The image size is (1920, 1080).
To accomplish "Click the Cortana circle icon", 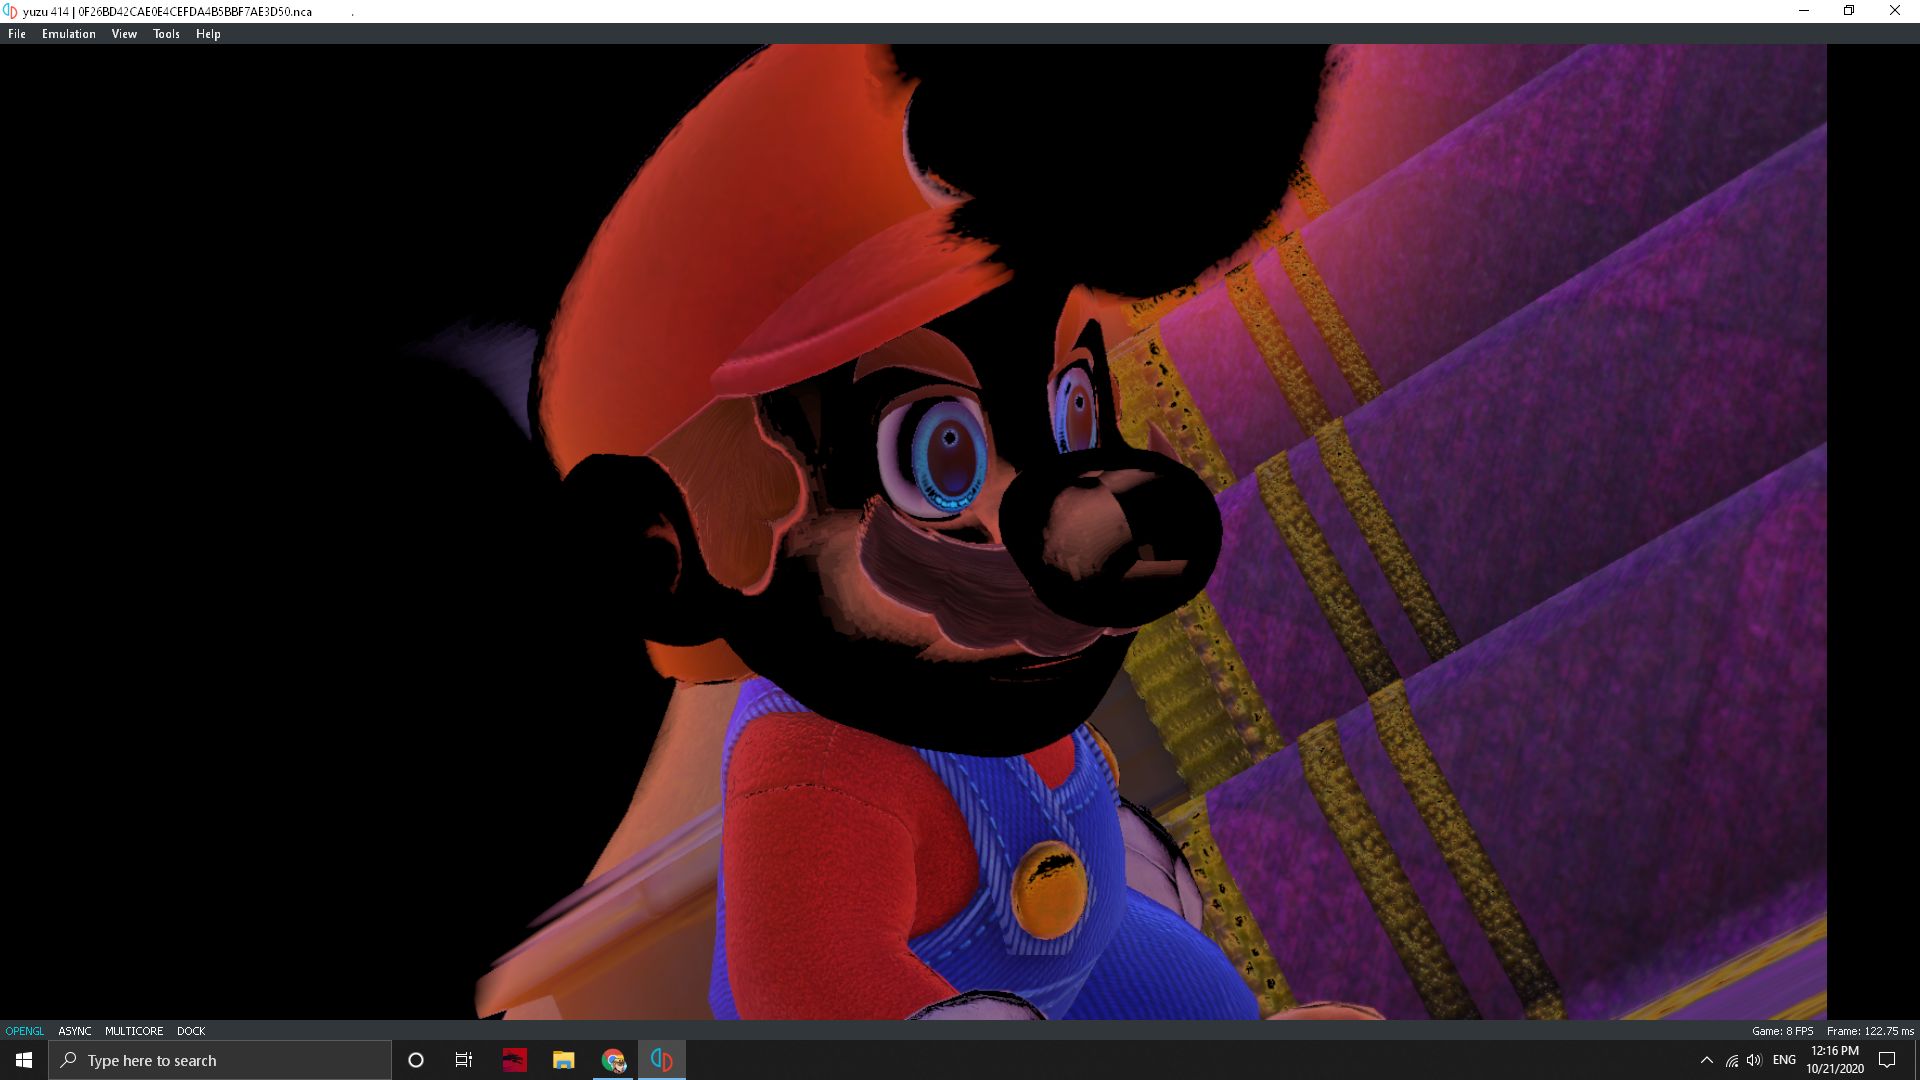I will [415, 1059].
